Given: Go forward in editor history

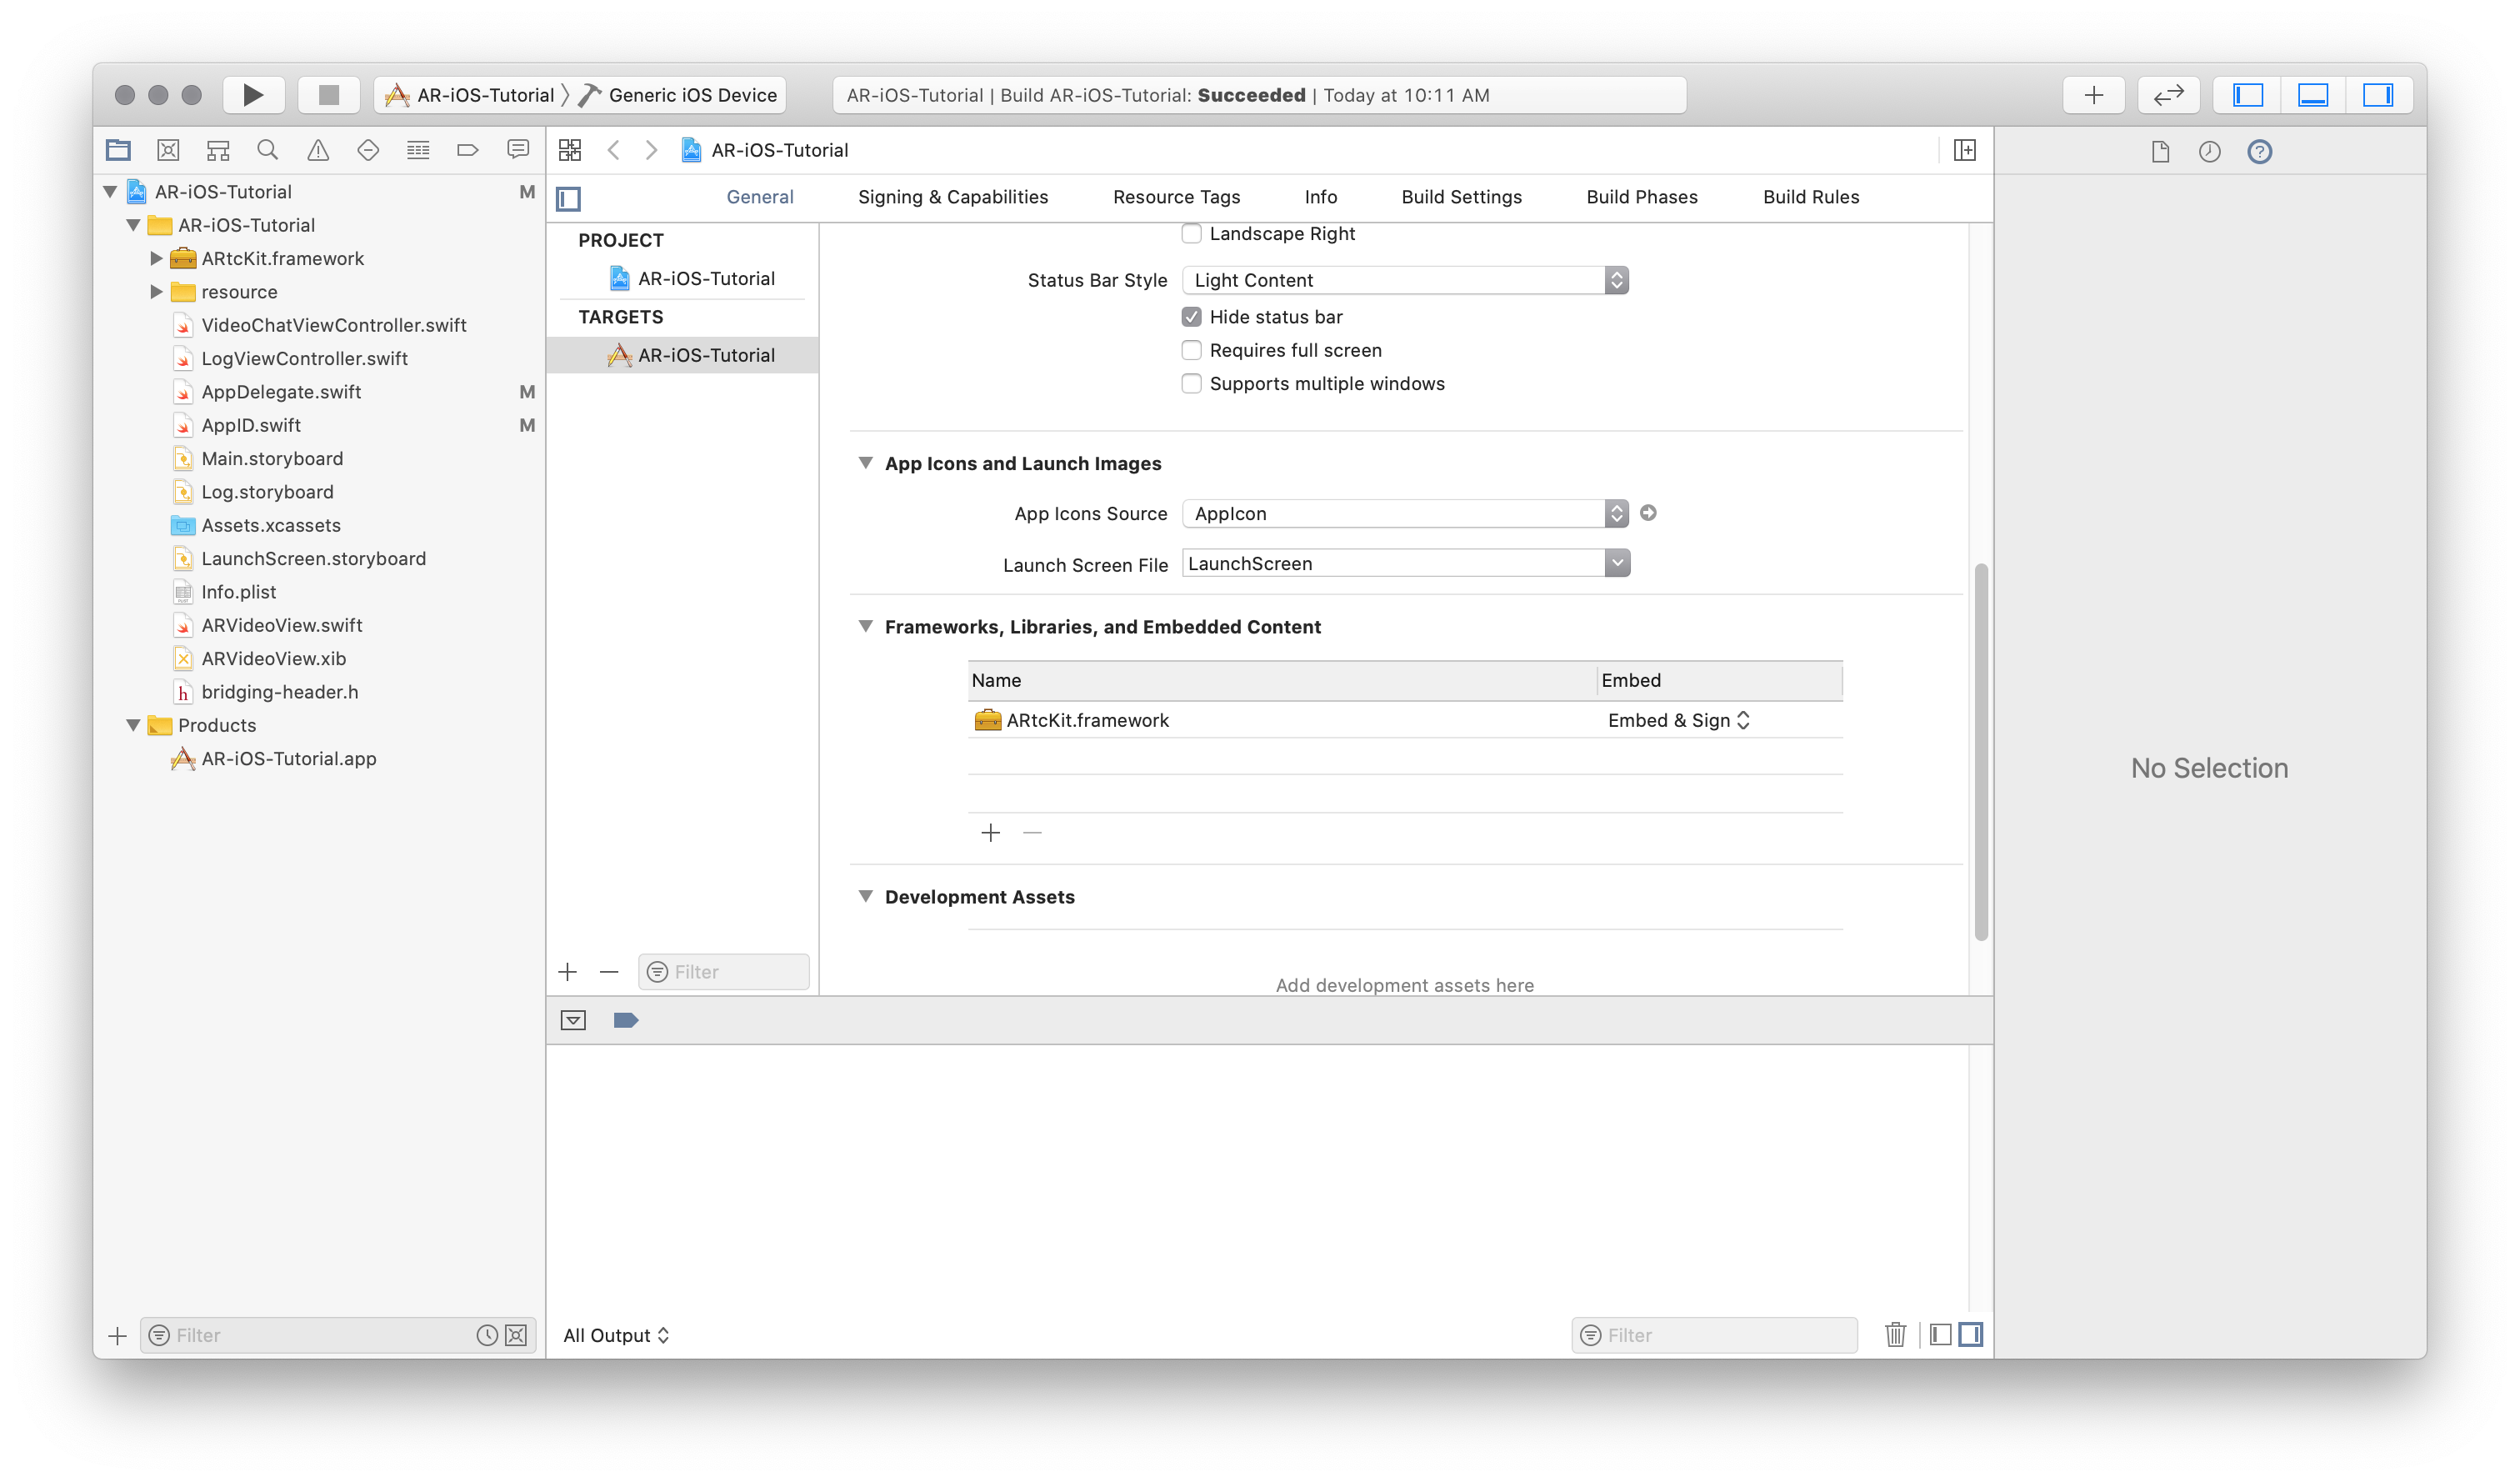Looking at the screenshot, I should 651,150.
